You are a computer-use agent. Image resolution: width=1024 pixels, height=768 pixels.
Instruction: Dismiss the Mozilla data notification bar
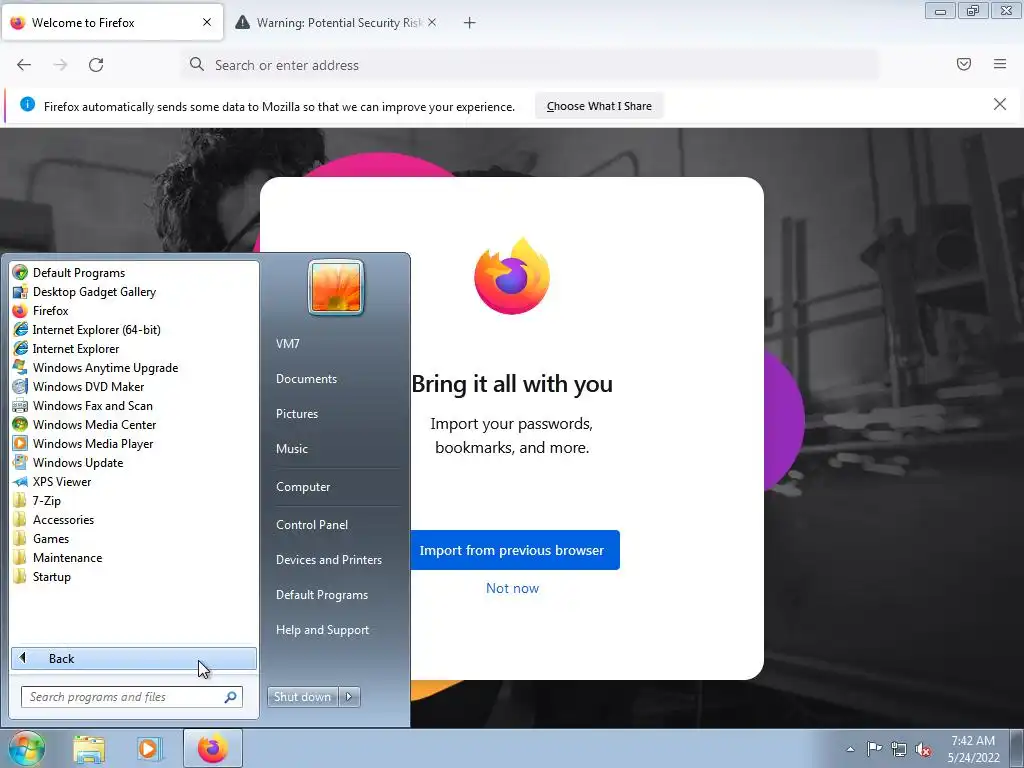1000,104
